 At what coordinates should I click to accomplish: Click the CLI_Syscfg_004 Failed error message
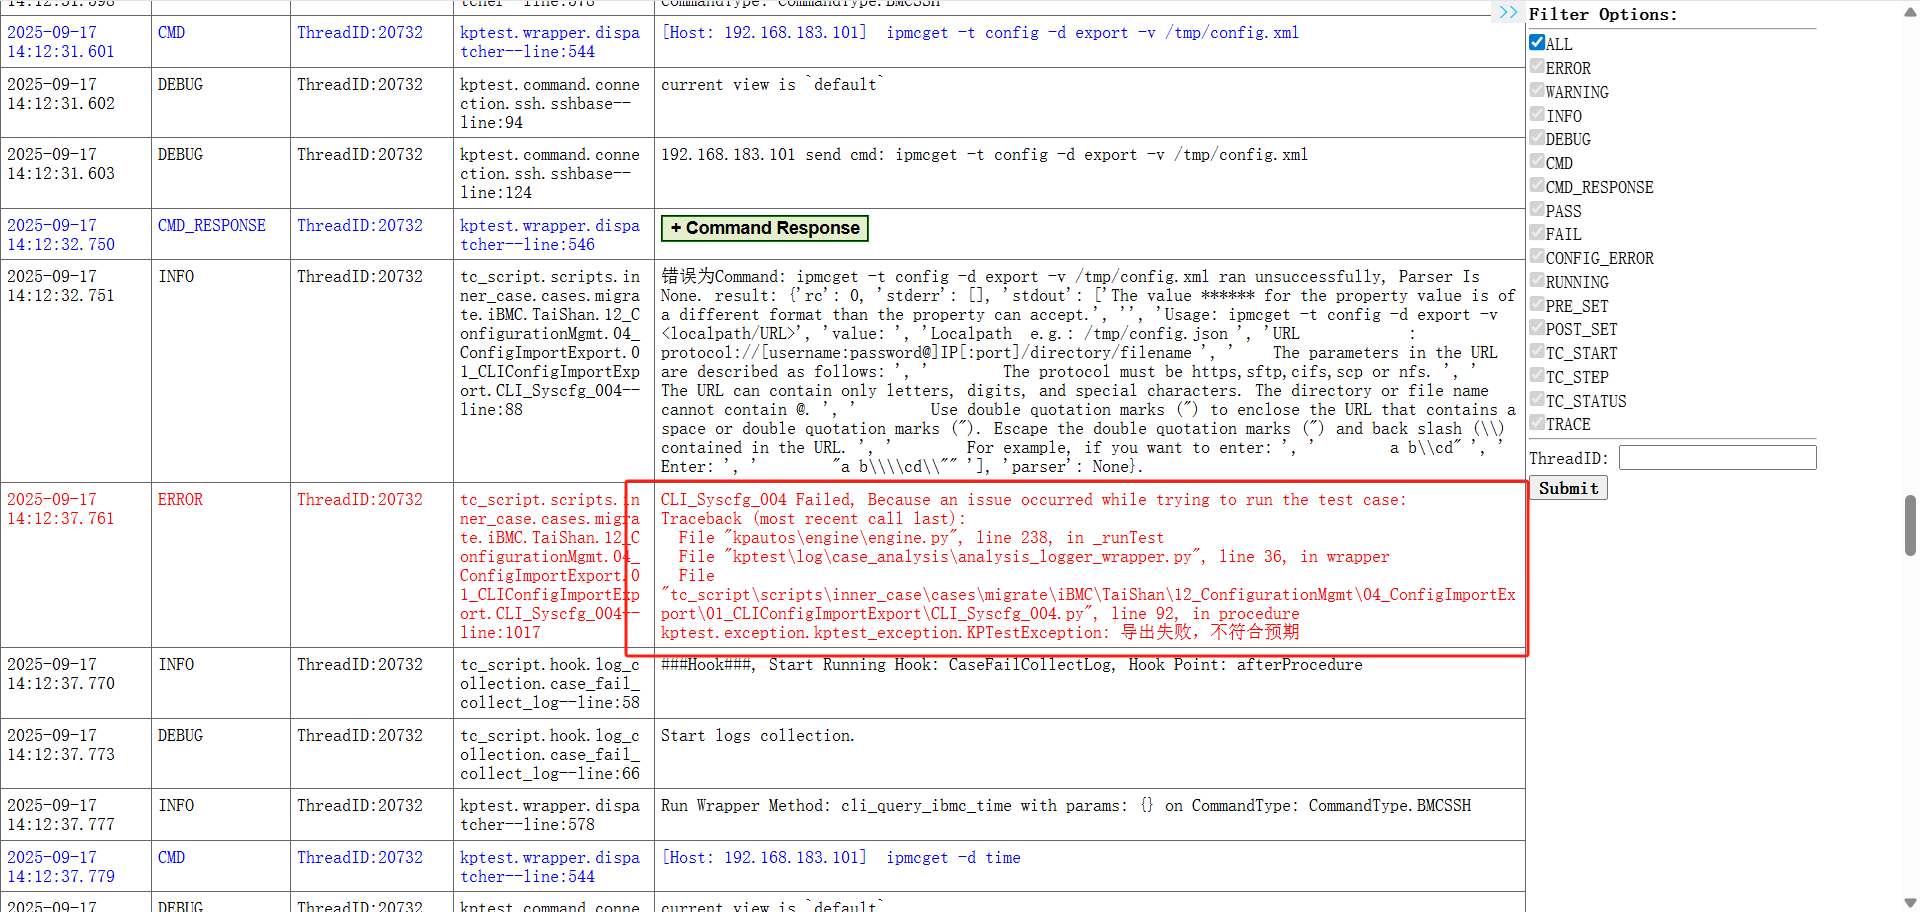coord(1033,500)
